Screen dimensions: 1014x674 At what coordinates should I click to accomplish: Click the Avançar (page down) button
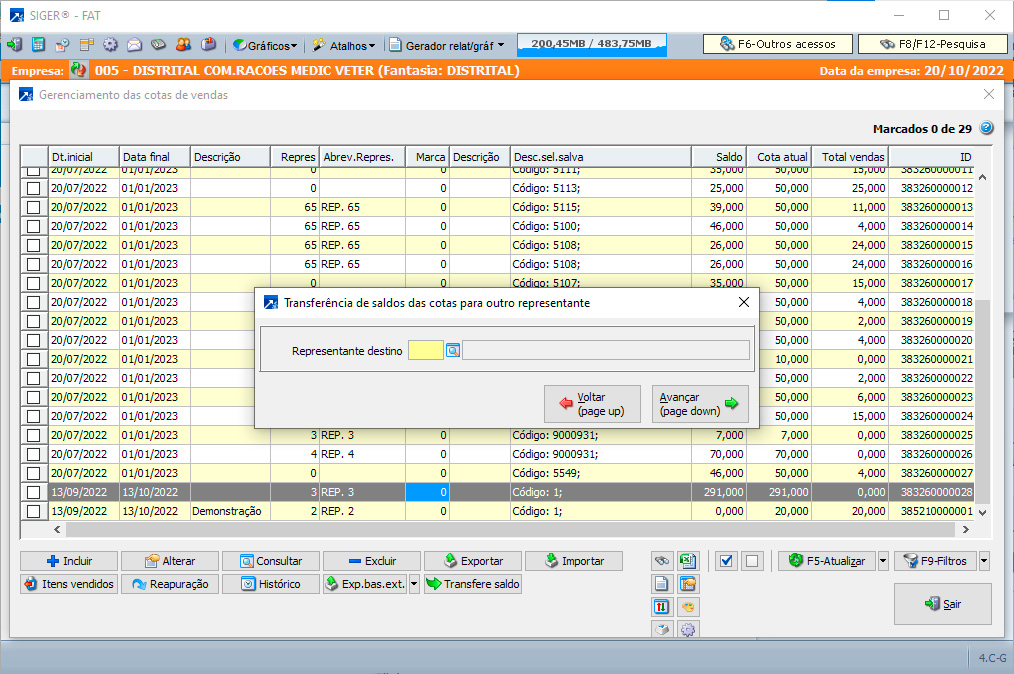(x=700, y=404)
